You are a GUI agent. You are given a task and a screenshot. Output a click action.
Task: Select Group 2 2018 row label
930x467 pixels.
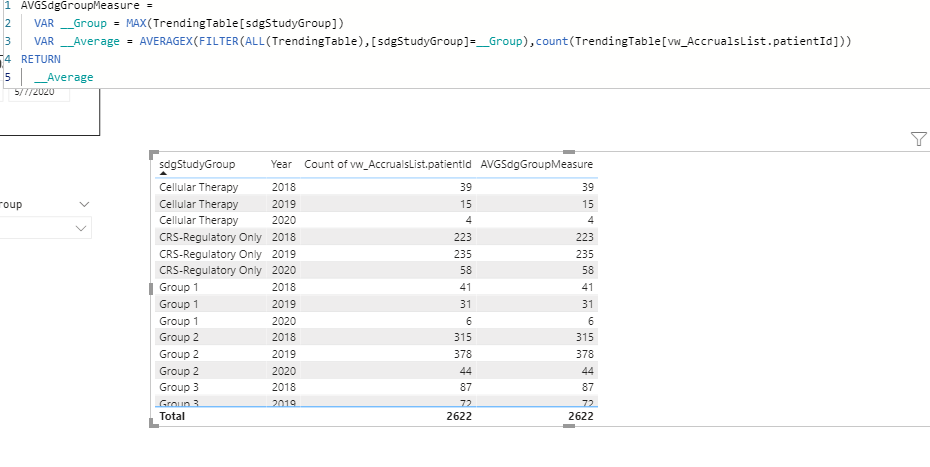tap(179, 337)
